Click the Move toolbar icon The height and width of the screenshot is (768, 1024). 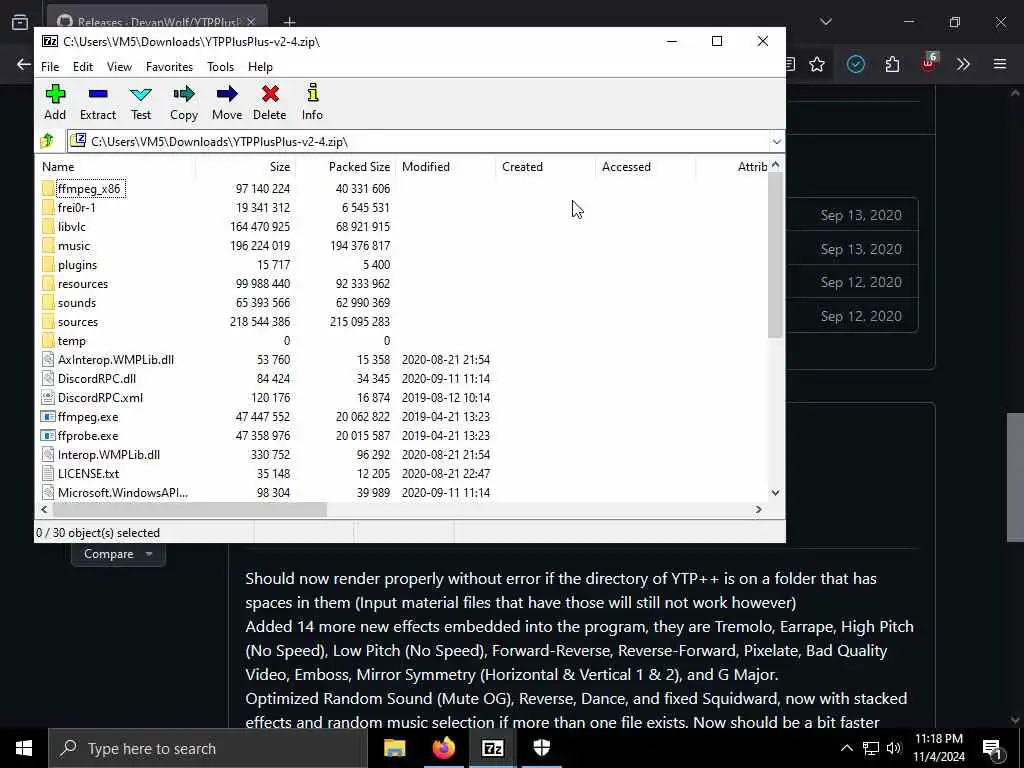pos(227,102)
